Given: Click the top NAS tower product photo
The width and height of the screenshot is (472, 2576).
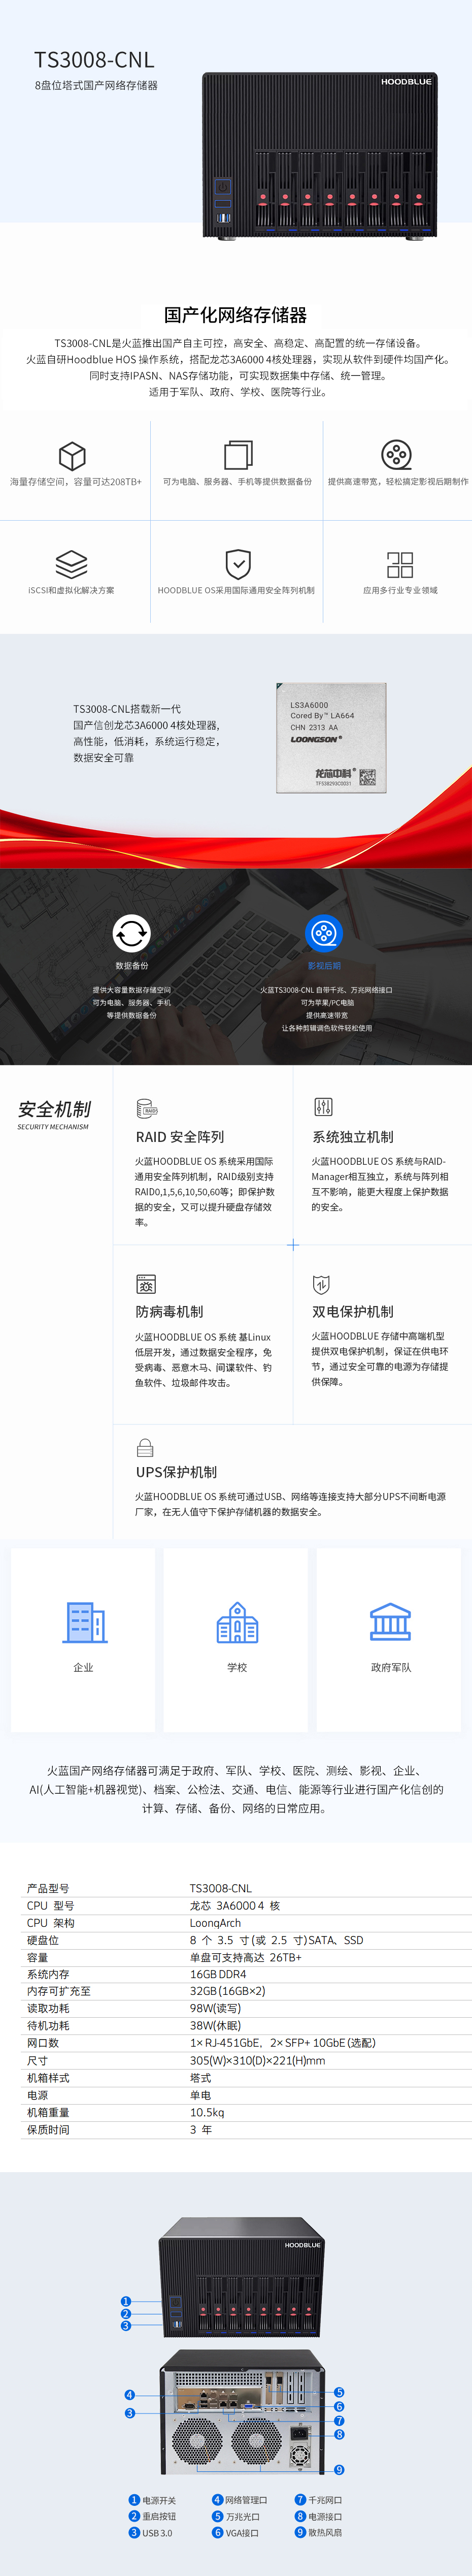Looking at the screenshot, I should (x=320, y=155).
